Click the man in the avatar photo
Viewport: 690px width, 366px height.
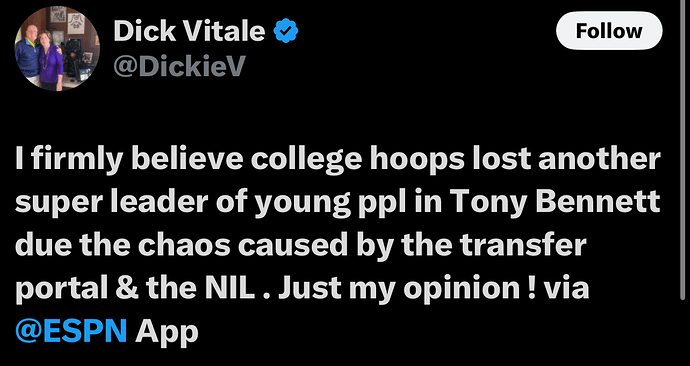tap(28, 54)
